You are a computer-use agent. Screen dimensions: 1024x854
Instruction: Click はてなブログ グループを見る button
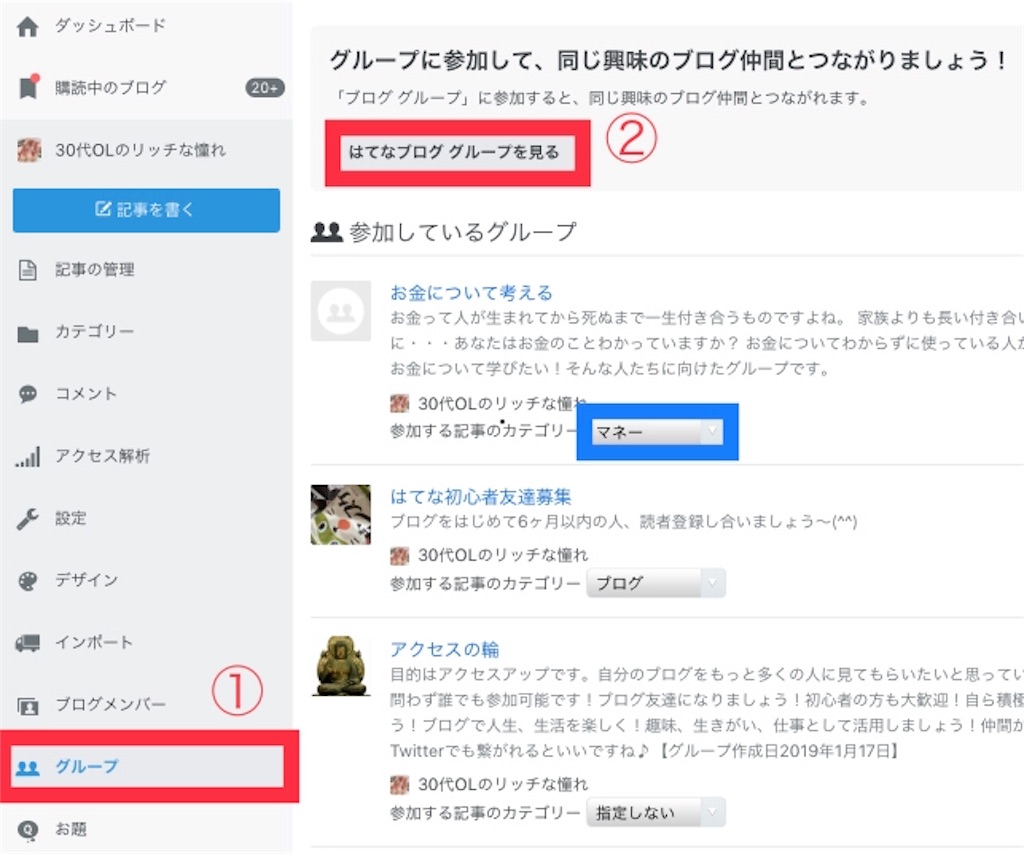(457, 153)
